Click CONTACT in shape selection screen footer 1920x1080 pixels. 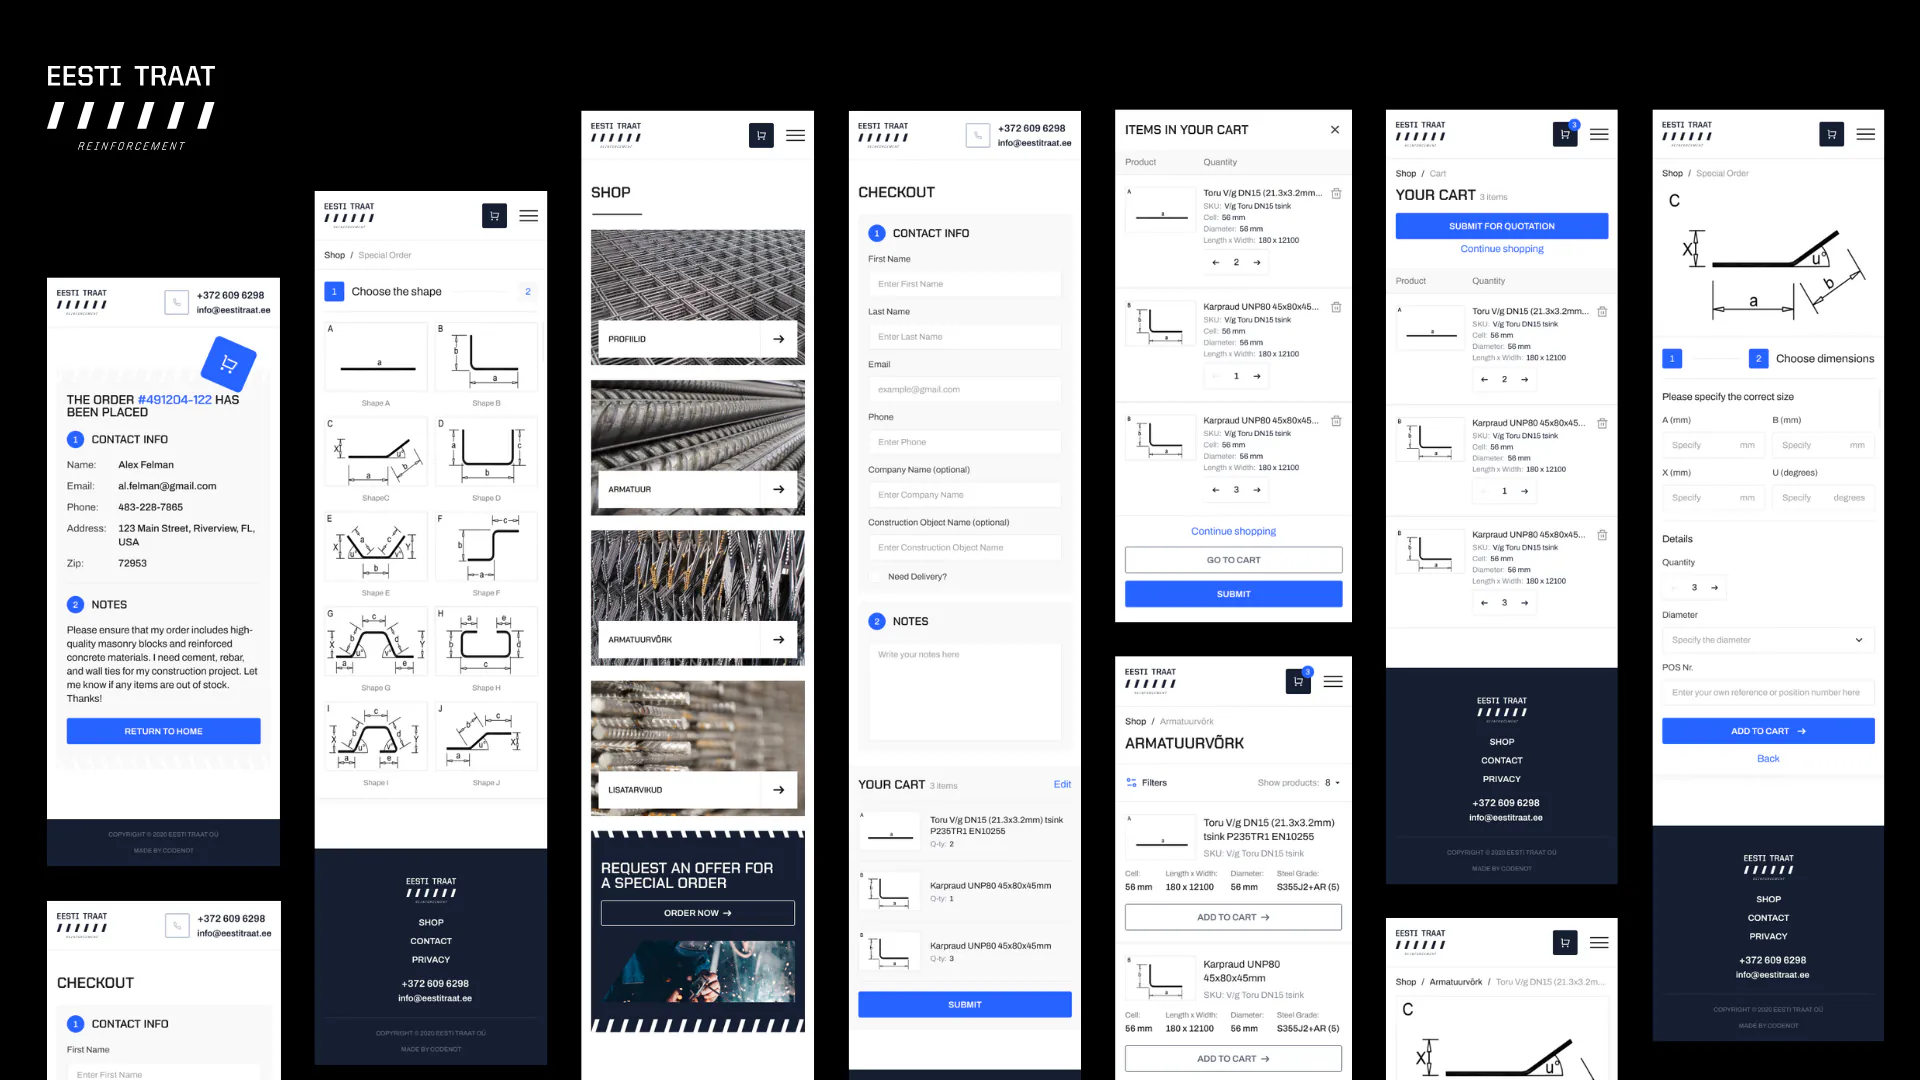pos(431,941)
